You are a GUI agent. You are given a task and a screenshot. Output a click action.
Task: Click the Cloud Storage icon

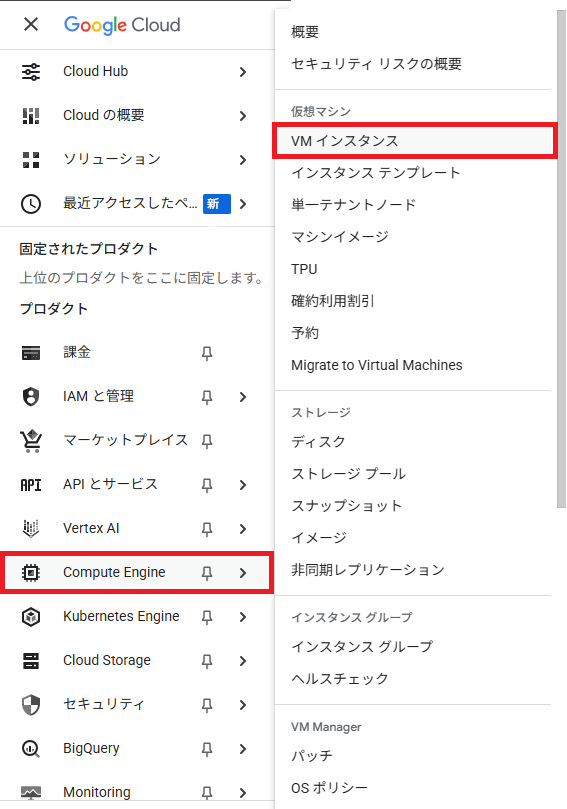[x=31, y=660]
